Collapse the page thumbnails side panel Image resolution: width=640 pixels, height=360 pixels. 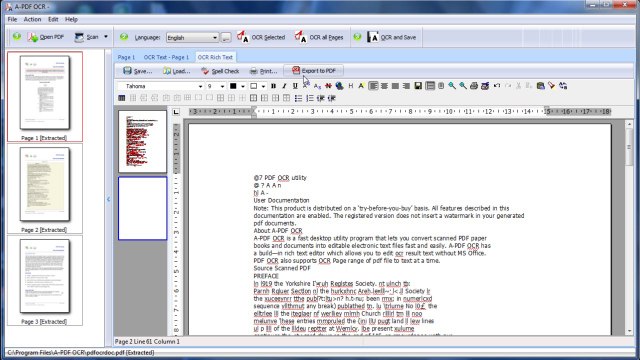click(x=109, y=199)
